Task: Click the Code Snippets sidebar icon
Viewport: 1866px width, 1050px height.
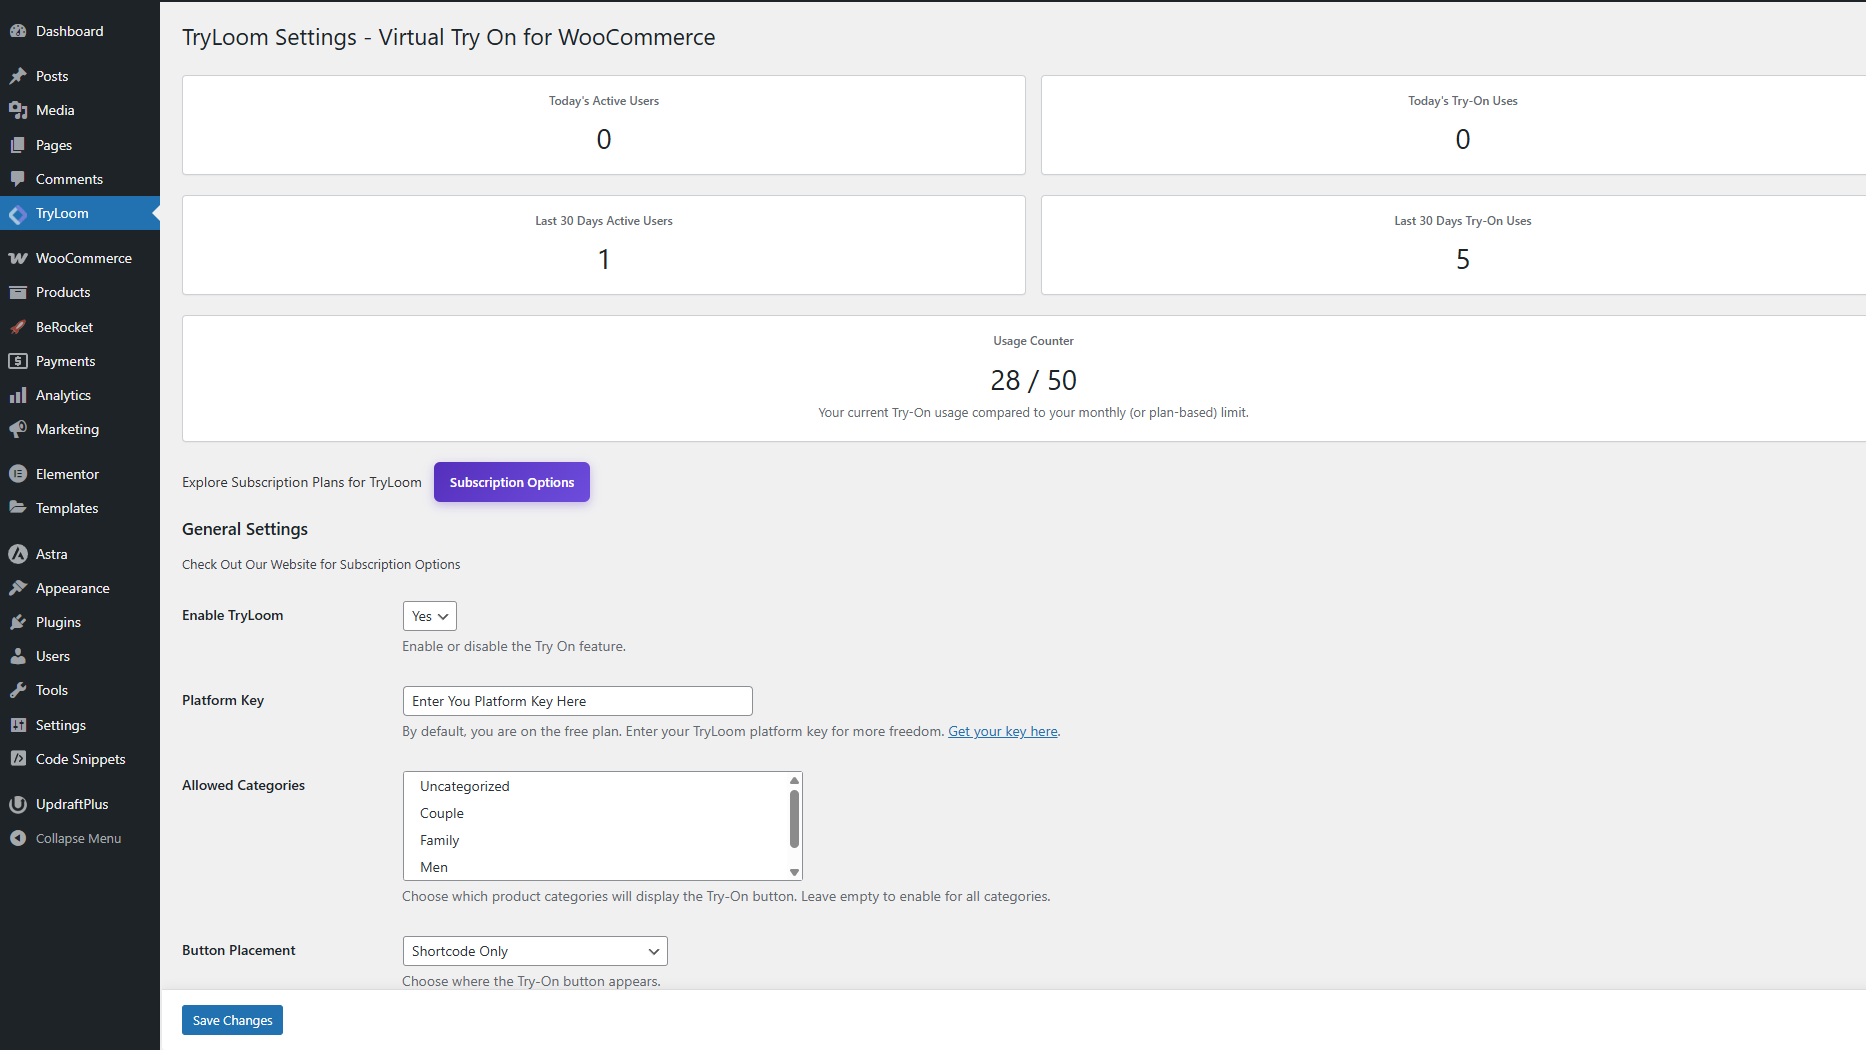Action: (18, 758)
